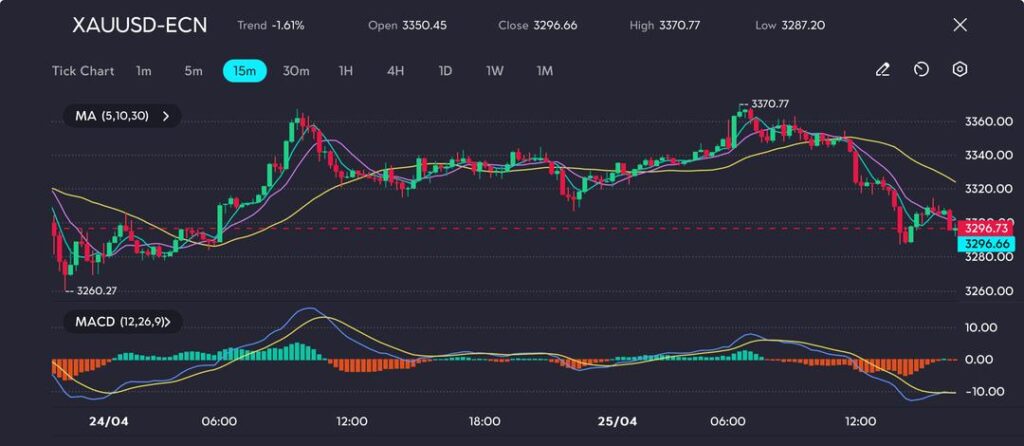Image resolution: width=1024 pixels, height=446 pixels.
Task: Select the active 15m timeframe
Action: pyautogui.click(x=244, y=71)
